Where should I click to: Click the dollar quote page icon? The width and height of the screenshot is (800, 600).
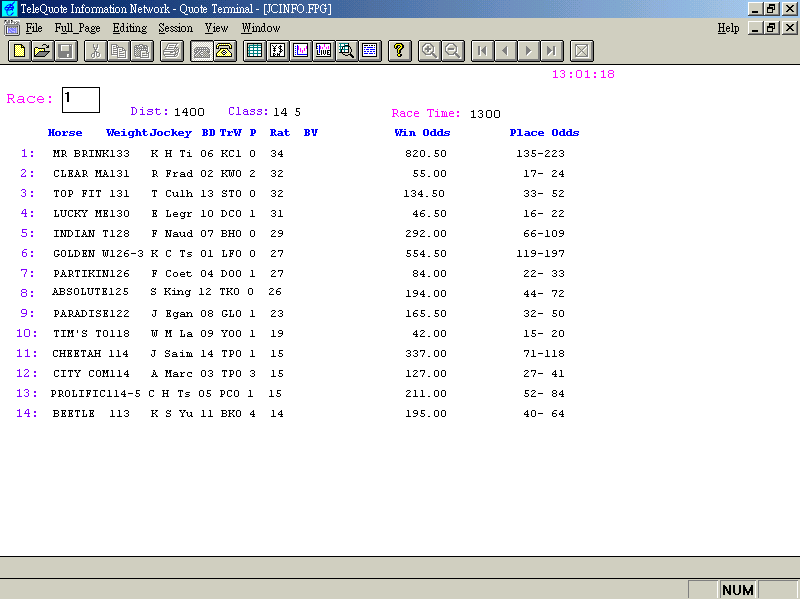(x=278, y=51)
